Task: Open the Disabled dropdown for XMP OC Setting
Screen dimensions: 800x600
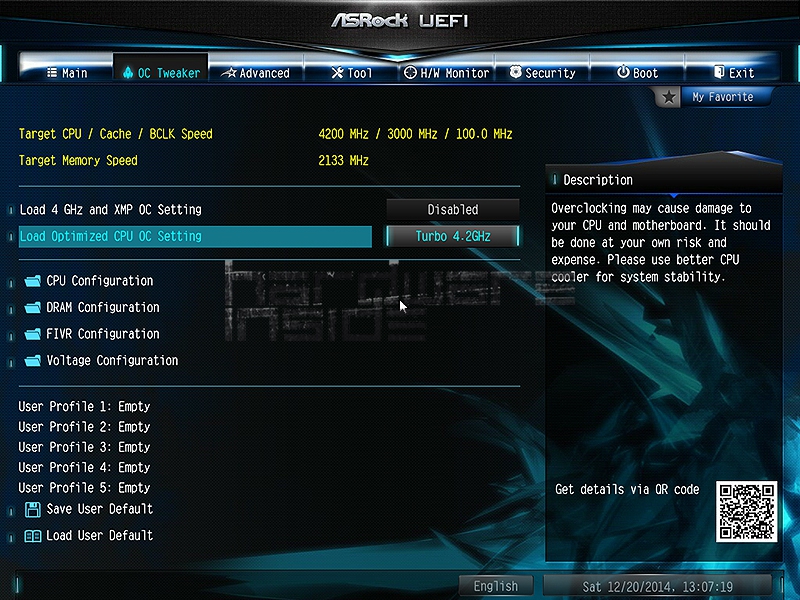Action: click(453, 209)
